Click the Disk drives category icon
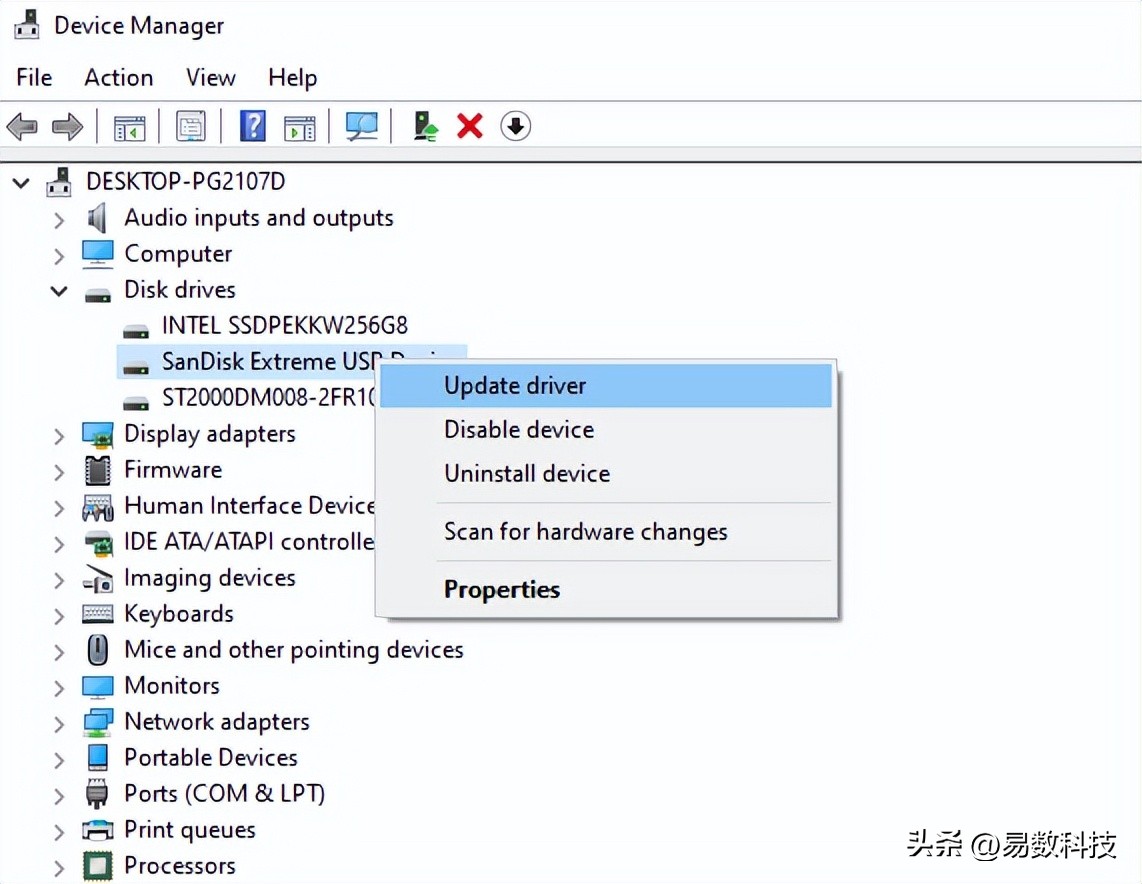The height and width of the screenshot is (884, 1142). coord(98,295)
